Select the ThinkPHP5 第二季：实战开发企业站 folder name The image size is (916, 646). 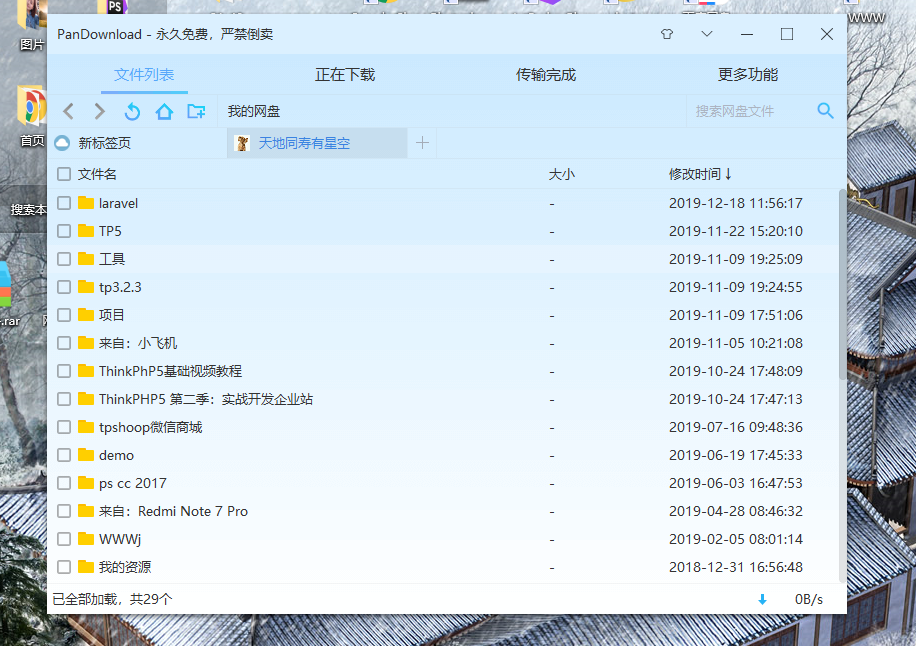206,399
